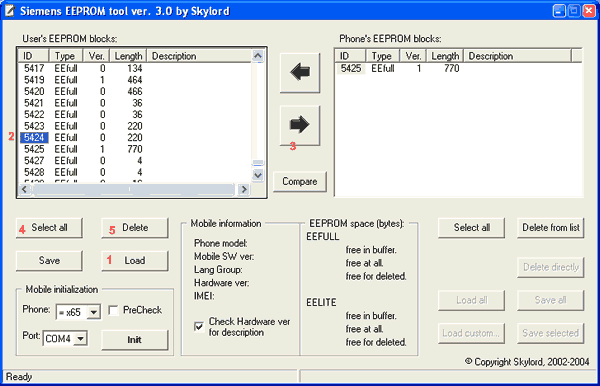Open the COM4 port dropdown
600x386 pixels.
coord(80,339)
